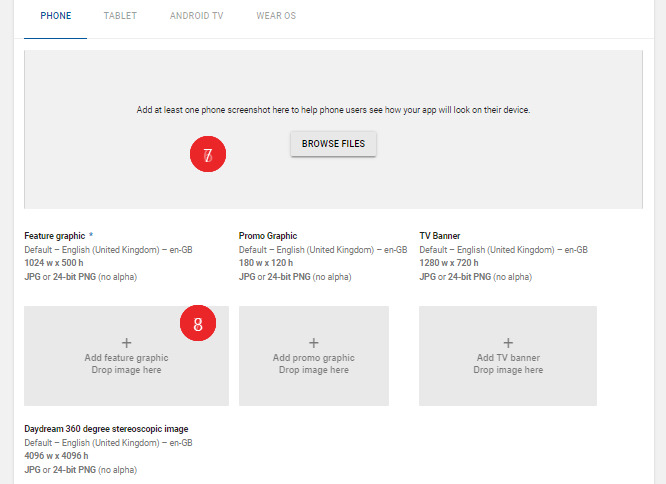
Task: Open the TABLET tab
Action: 120,16
